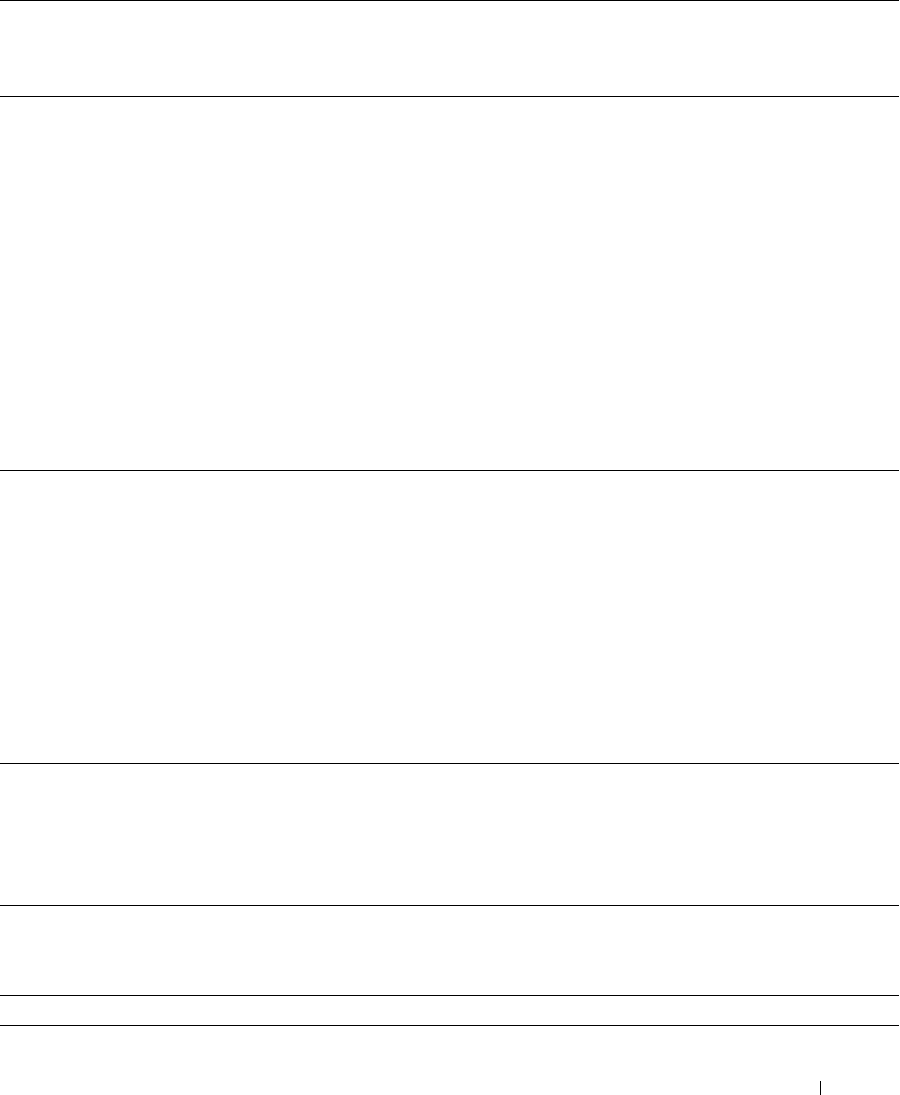900x1095 pixels.
Task: Click the far left end of the tallest row
Action: 8,283
